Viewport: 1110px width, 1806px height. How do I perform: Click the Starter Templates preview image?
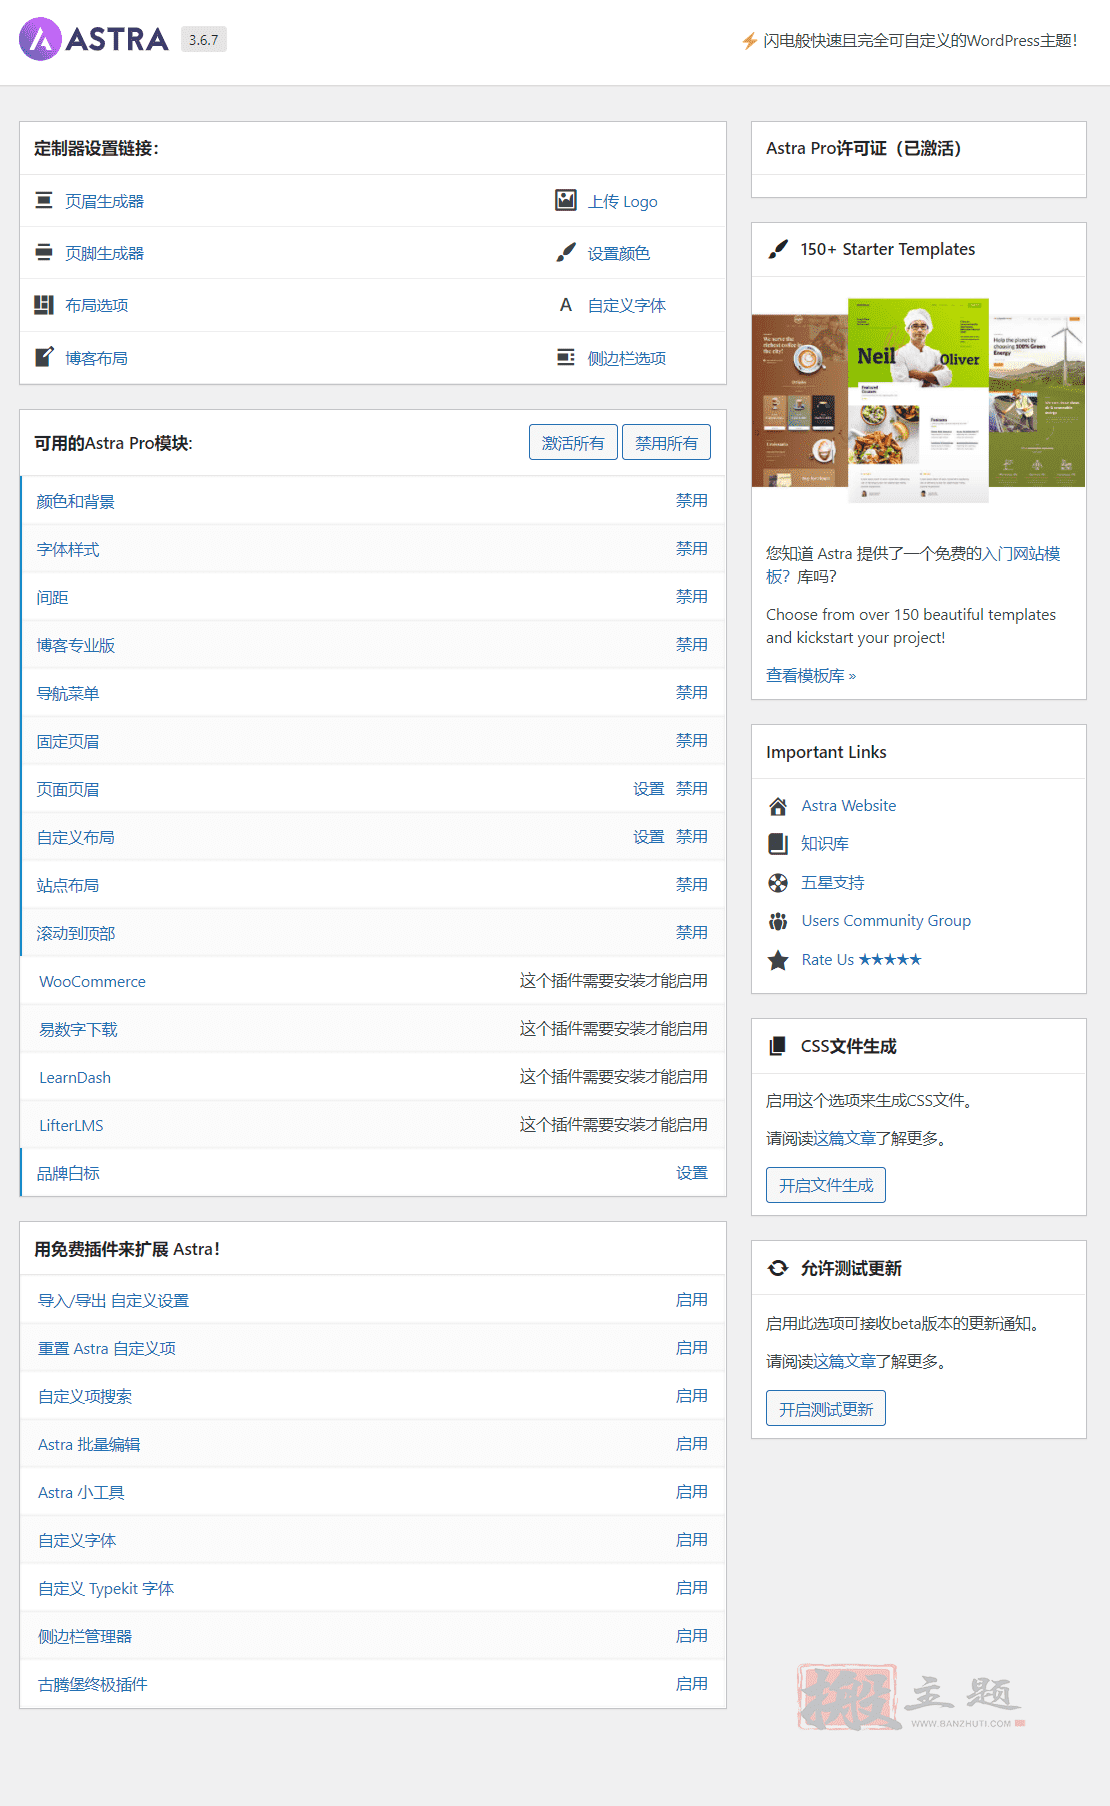pyautogui.click(x=918, y=399)
